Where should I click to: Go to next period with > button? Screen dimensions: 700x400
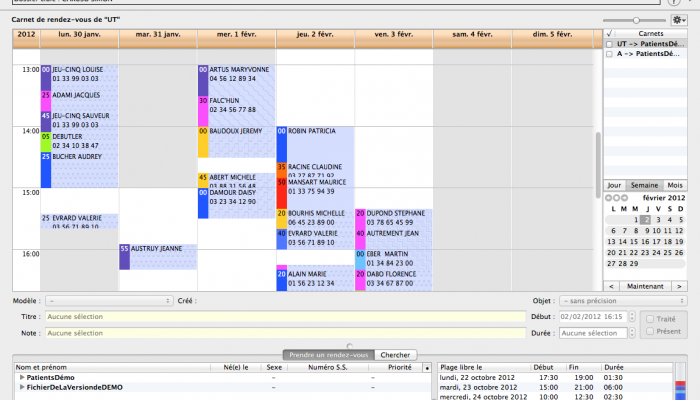pyautogui.click(x=679, y=286)
